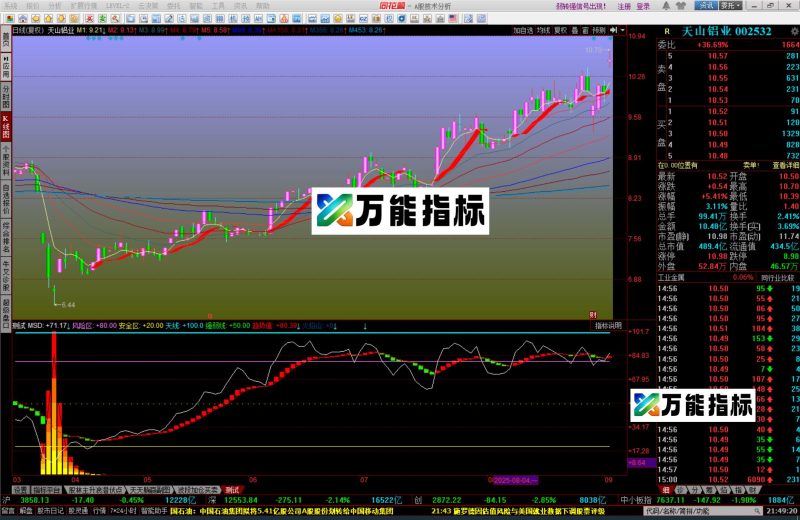The width and height of the screenshot is (800, 520).
Task: Click 7×24小时 in the status bar
Action: [x=122, y=511]
